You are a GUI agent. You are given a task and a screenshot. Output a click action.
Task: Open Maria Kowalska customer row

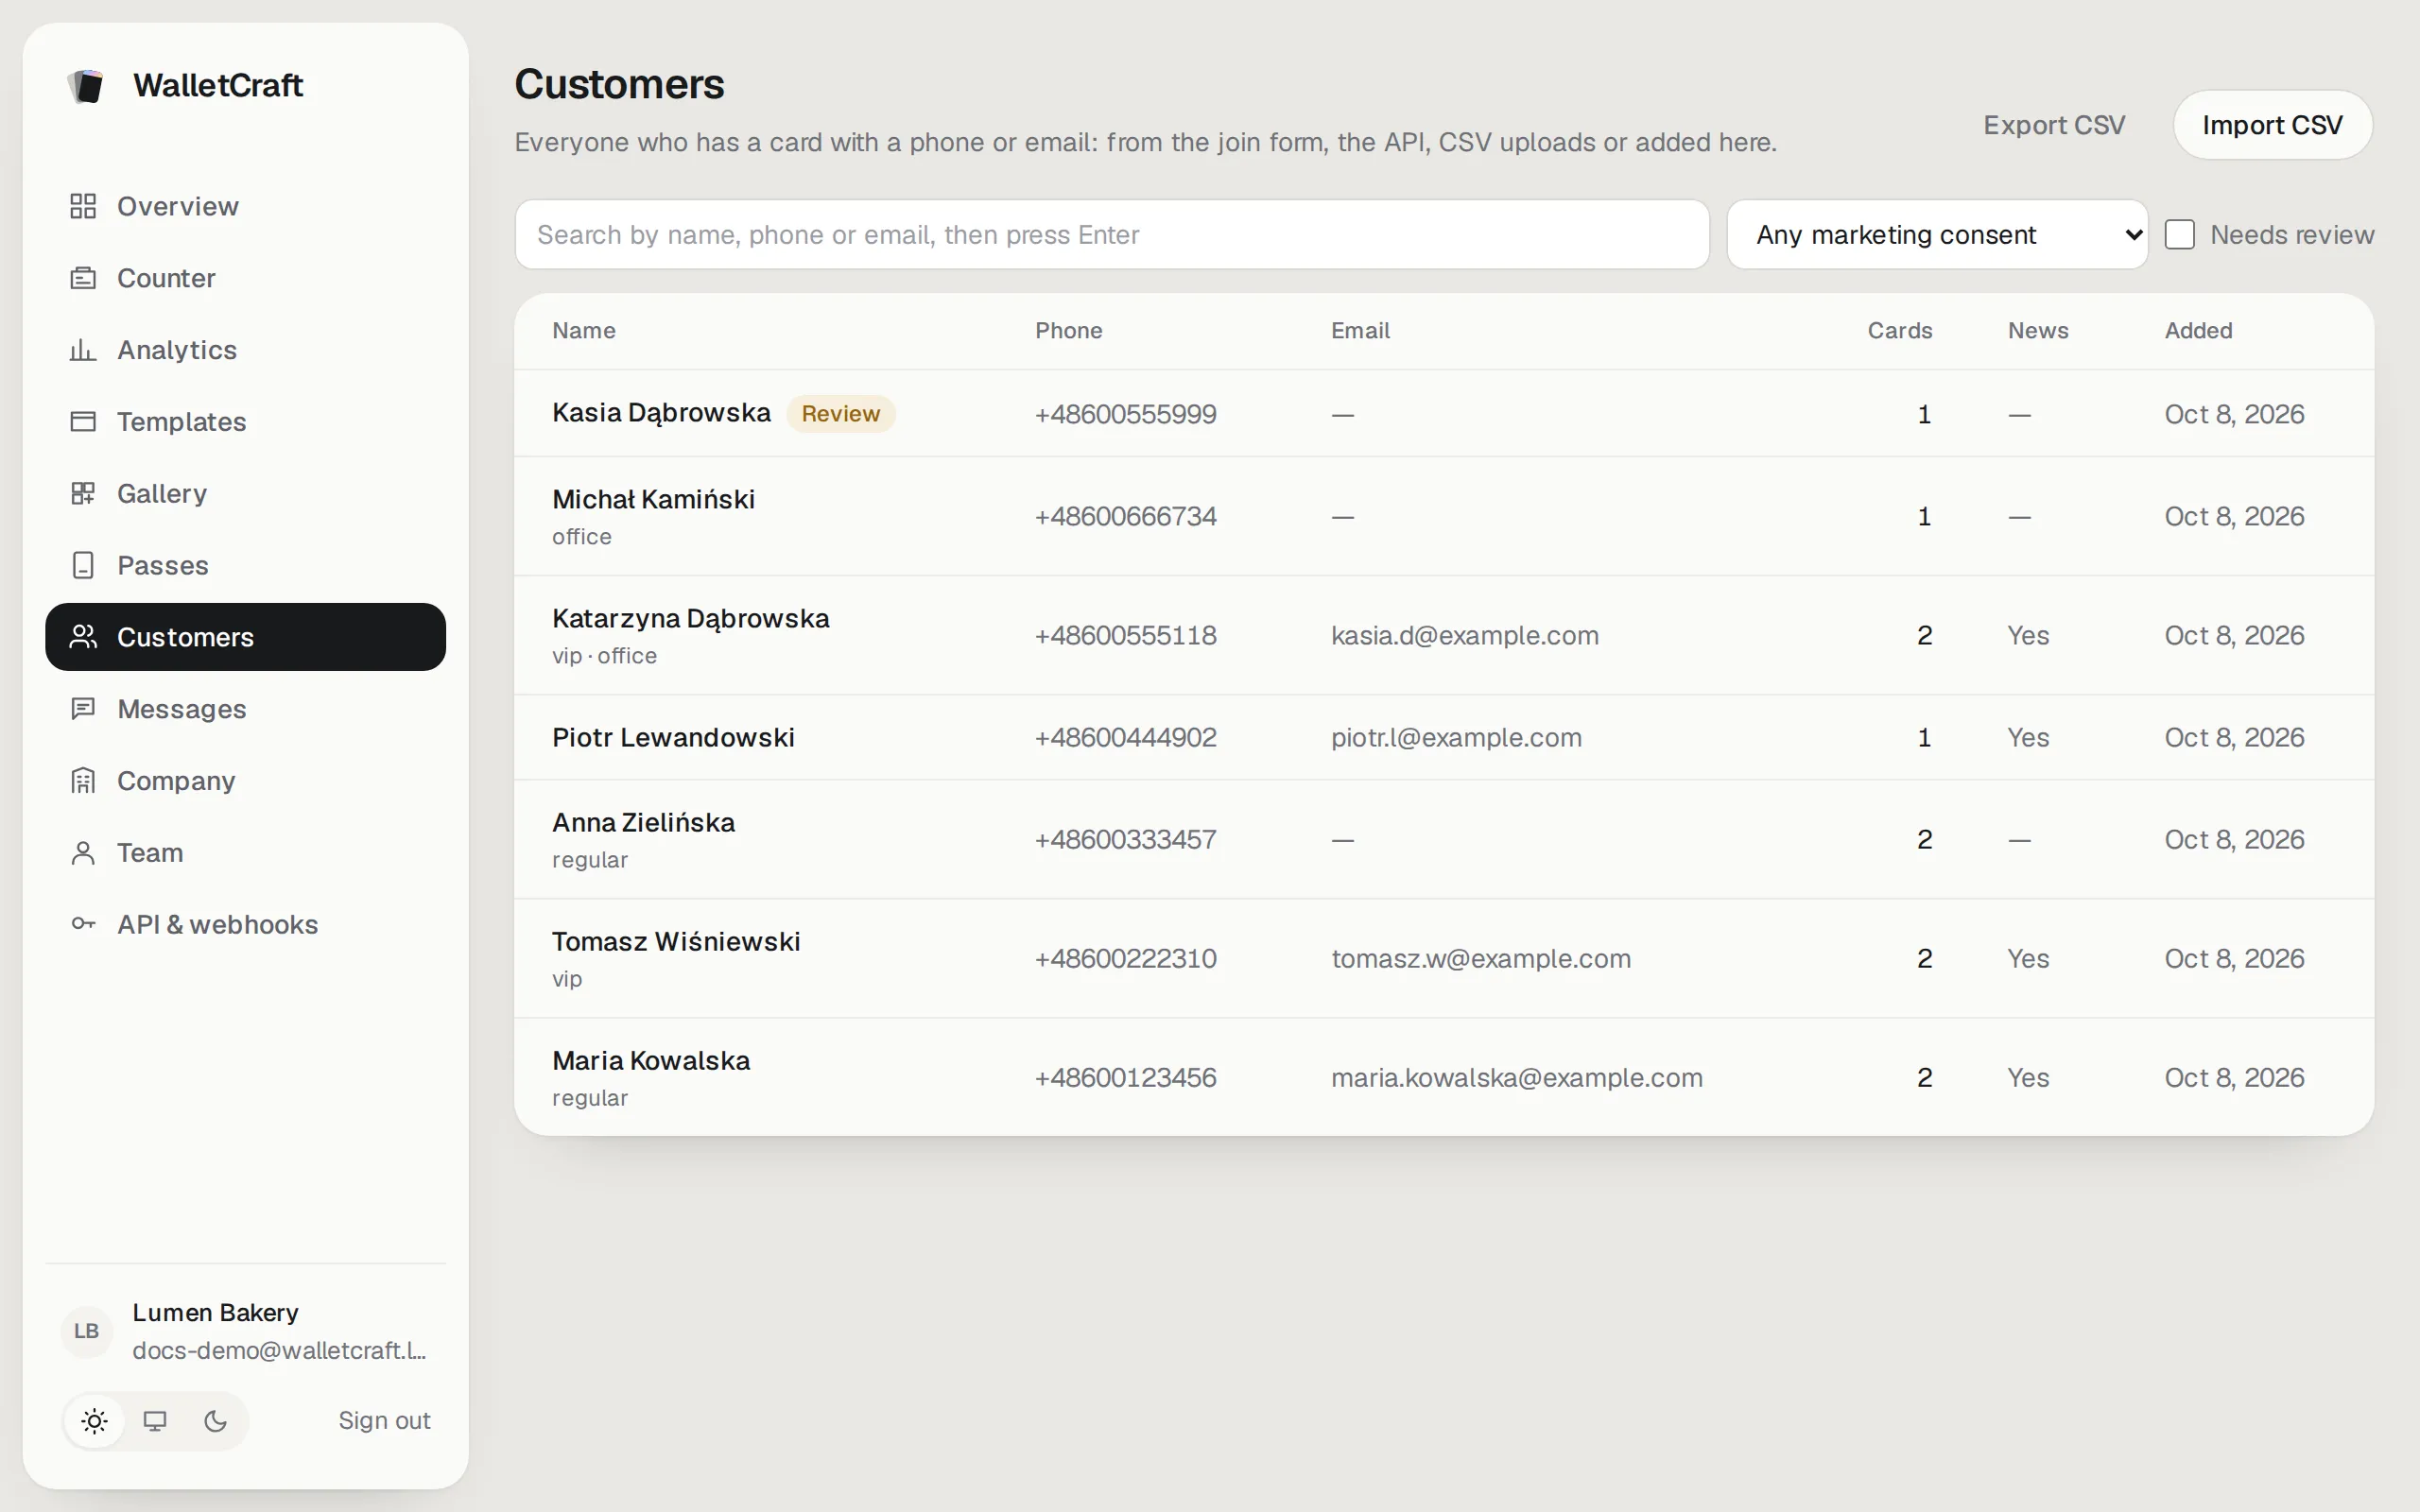coord(1443,1077)
